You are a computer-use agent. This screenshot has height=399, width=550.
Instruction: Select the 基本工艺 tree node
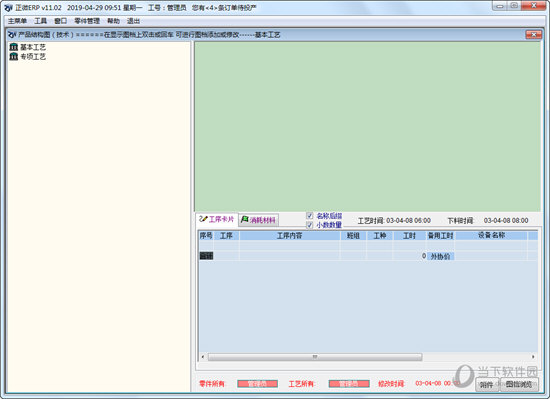tap(33, 47)
